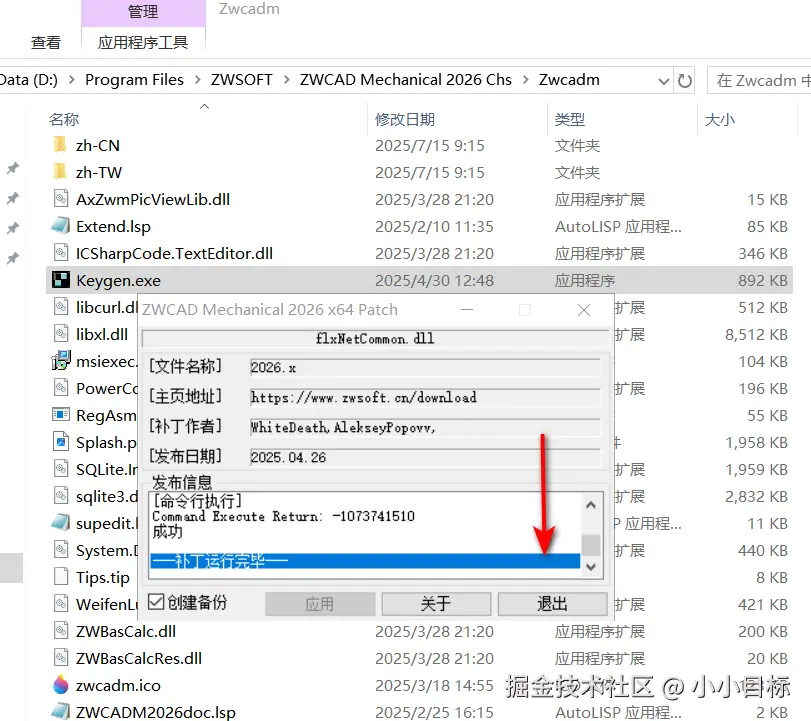Click the Zwcadm breadcrumb in address bar

point(569,80)
